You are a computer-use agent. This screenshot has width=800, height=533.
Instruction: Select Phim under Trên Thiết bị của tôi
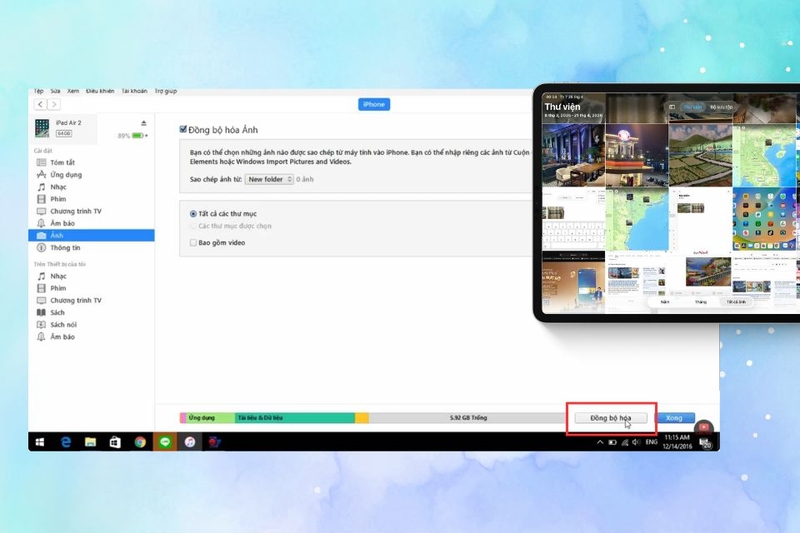point(58,288)
